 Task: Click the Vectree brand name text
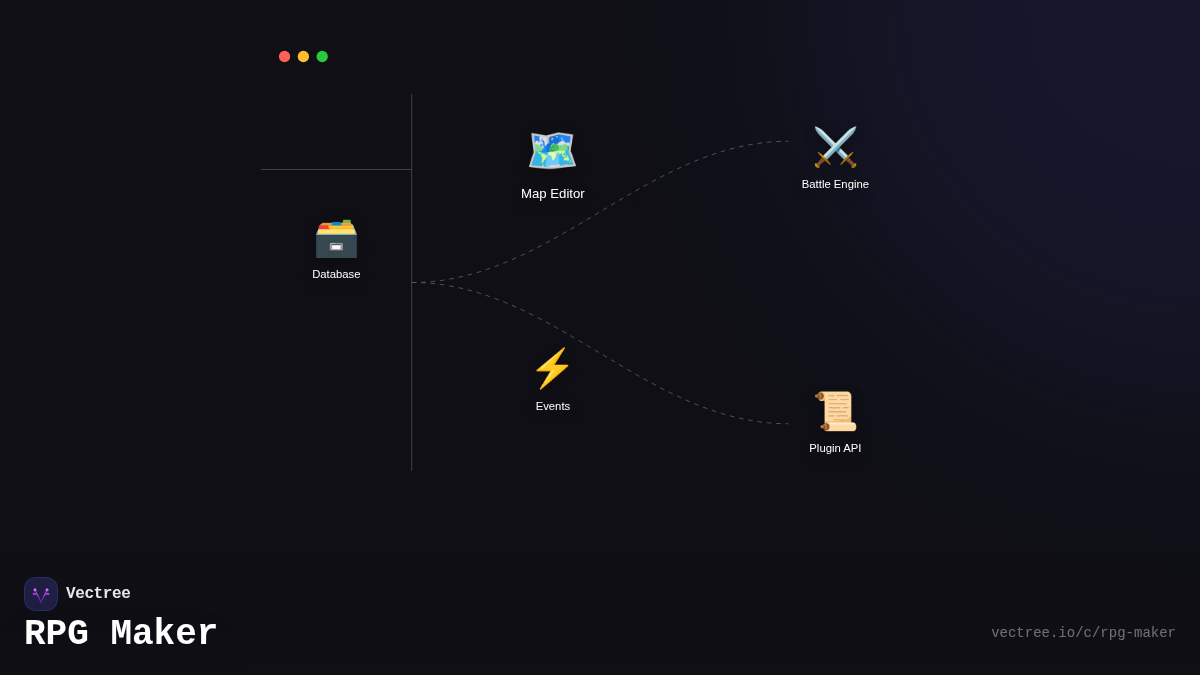pyautogui.click(x=98, y=594)
